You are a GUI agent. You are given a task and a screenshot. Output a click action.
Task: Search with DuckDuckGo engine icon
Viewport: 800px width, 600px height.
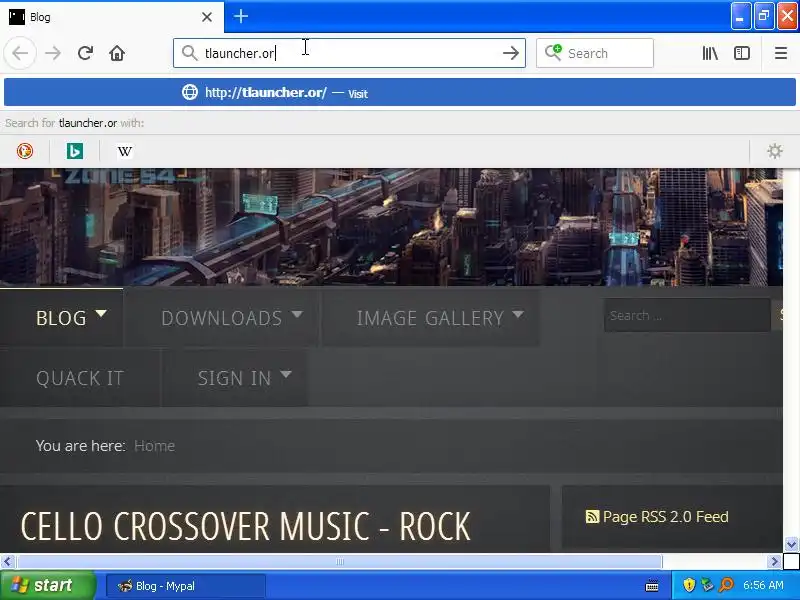coord(25,151)
